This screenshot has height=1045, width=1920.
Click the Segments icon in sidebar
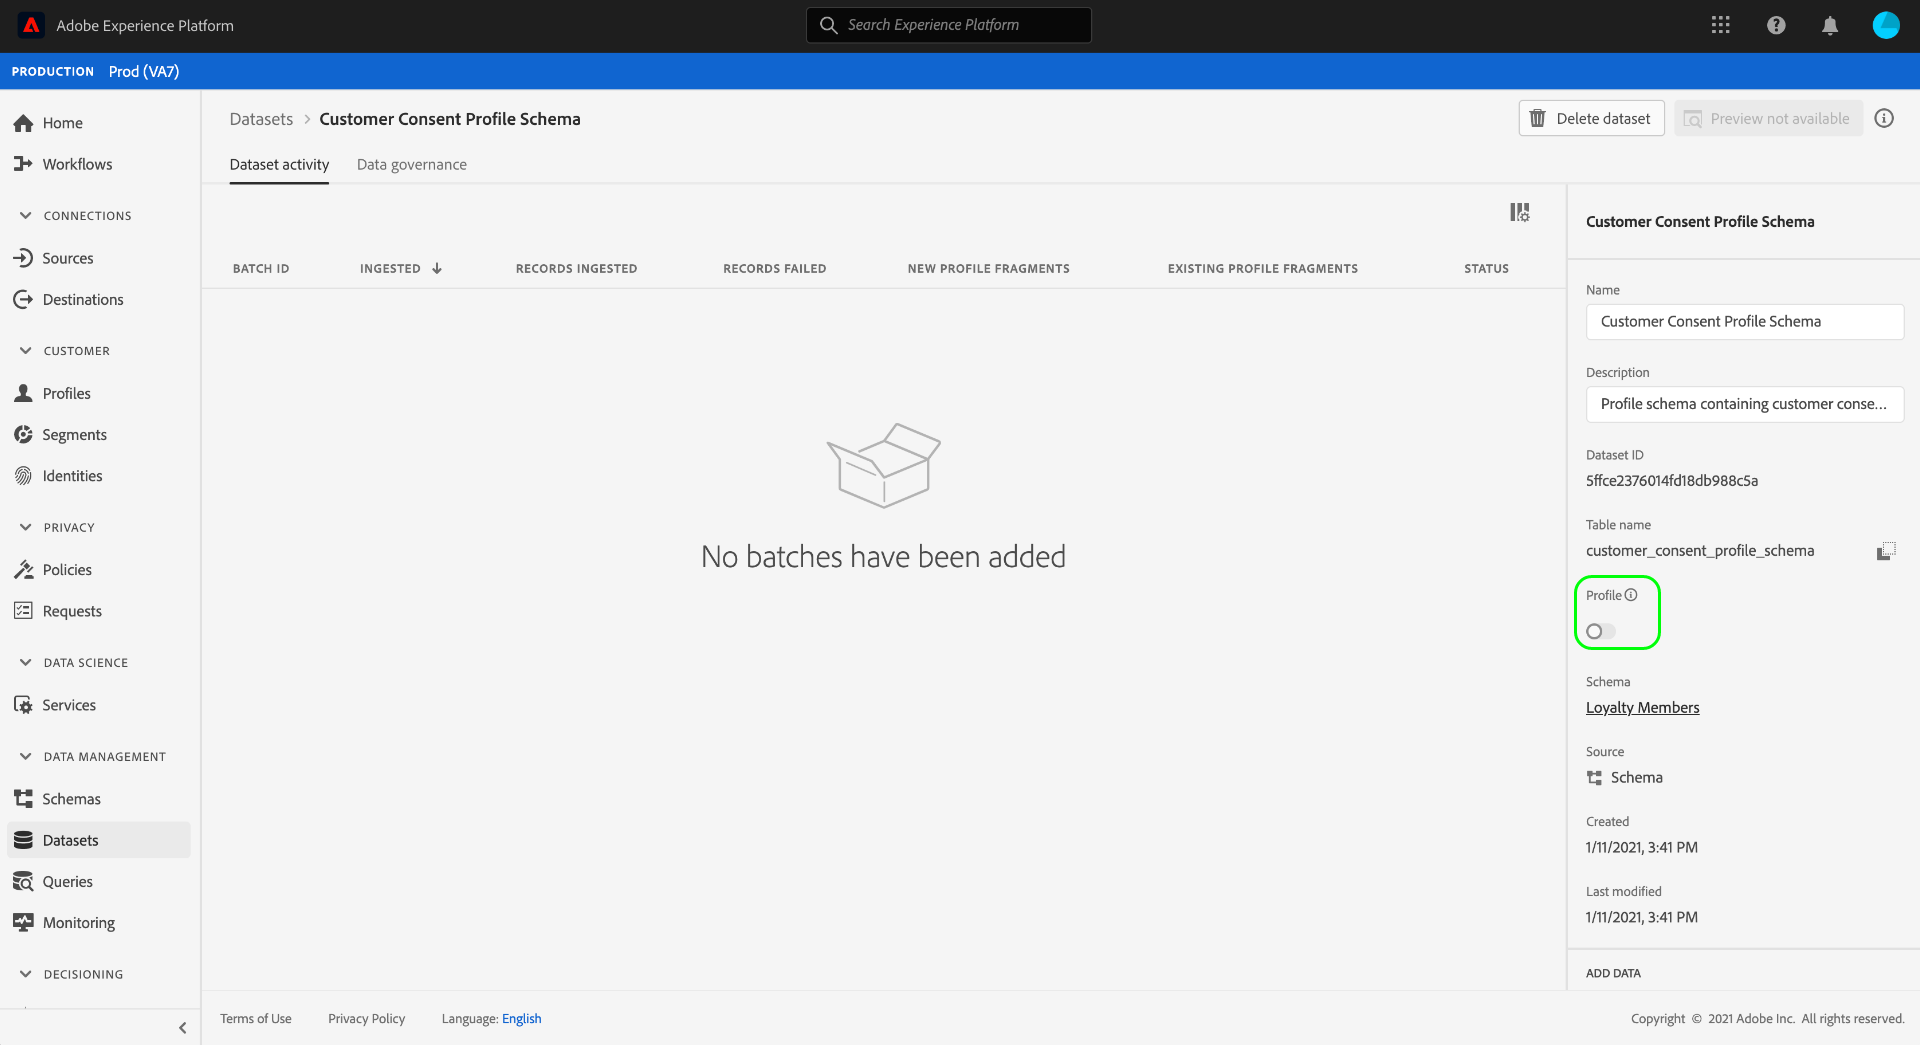[24, 434]
